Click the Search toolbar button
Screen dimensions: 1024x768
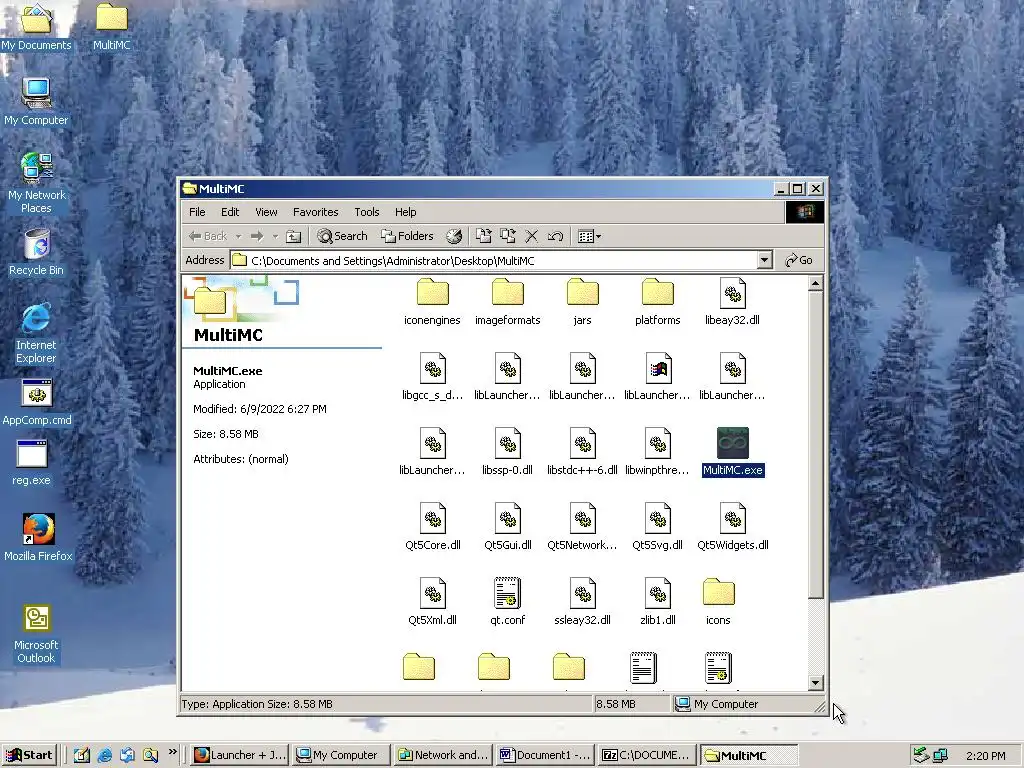[x=343, y=236]
